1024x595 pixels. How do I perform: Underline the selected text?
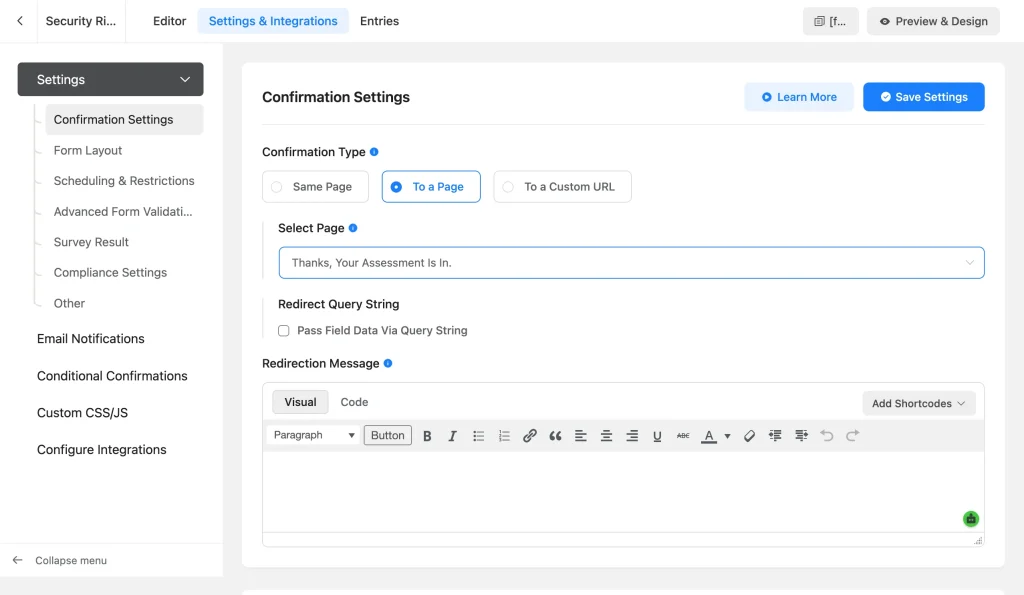(657, 436)
